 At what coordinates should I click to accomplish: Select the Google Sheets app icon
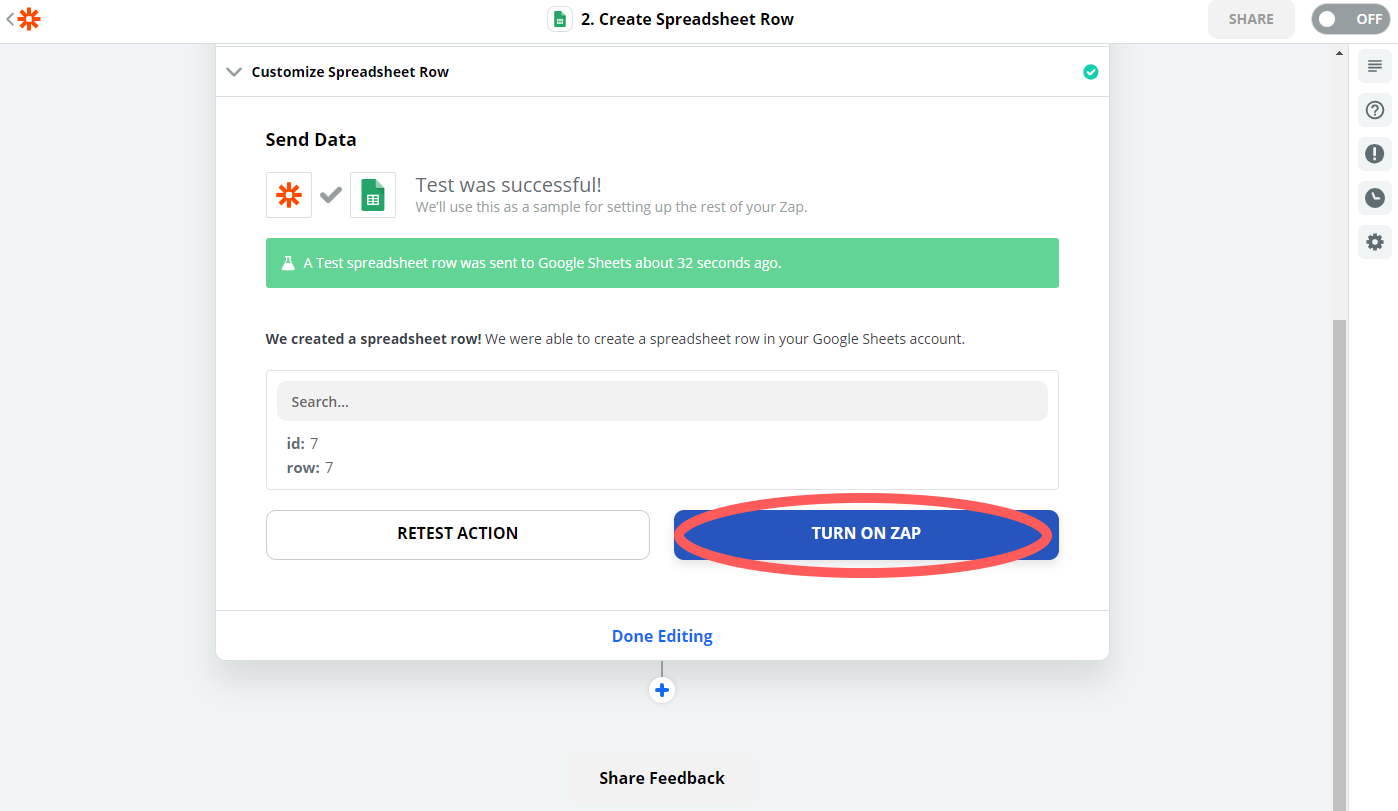click(373, 194)
